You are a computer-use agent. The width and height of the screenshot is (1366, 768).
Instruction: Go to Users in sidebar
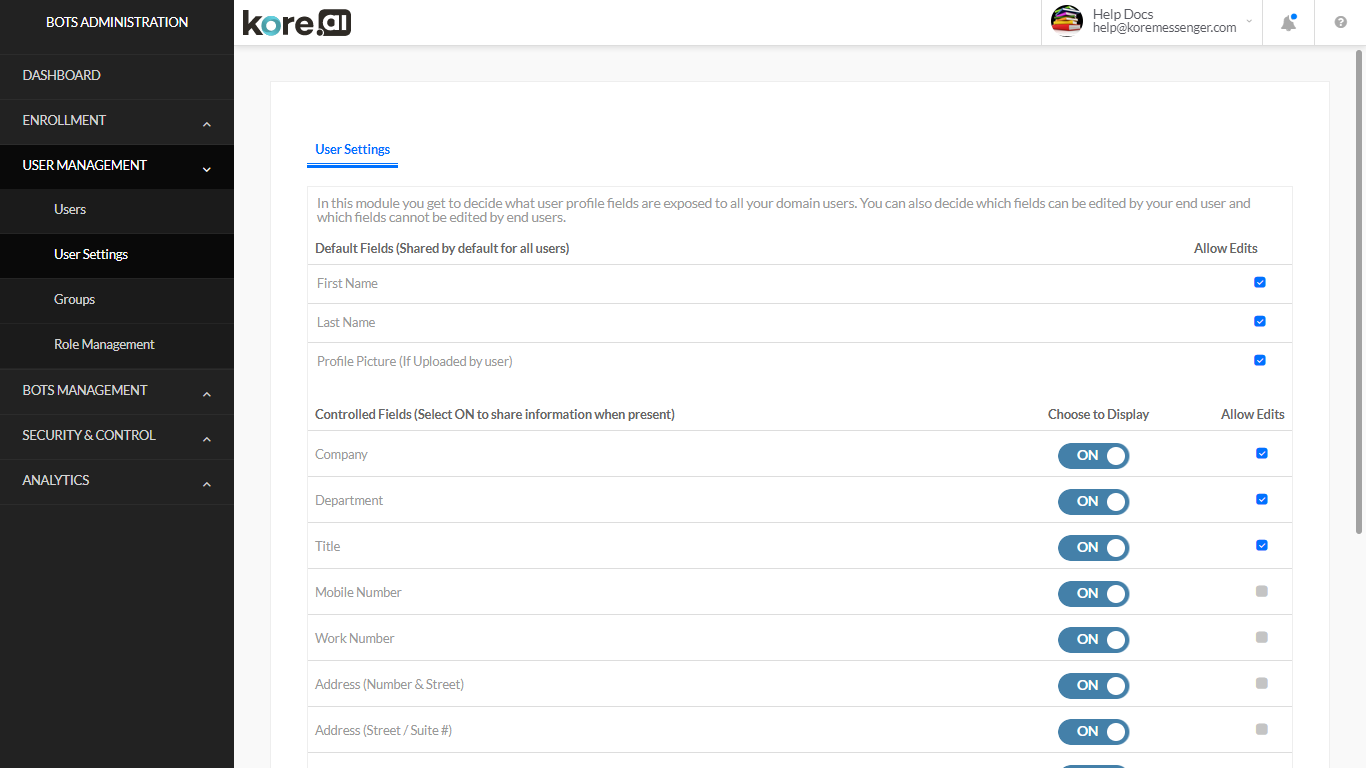click(x=70, y=210)
